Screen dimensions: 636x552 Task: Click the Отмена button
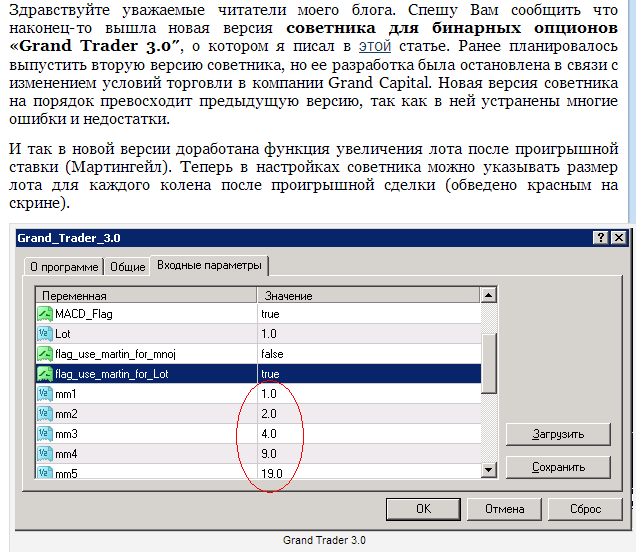[x=505, y=509]
